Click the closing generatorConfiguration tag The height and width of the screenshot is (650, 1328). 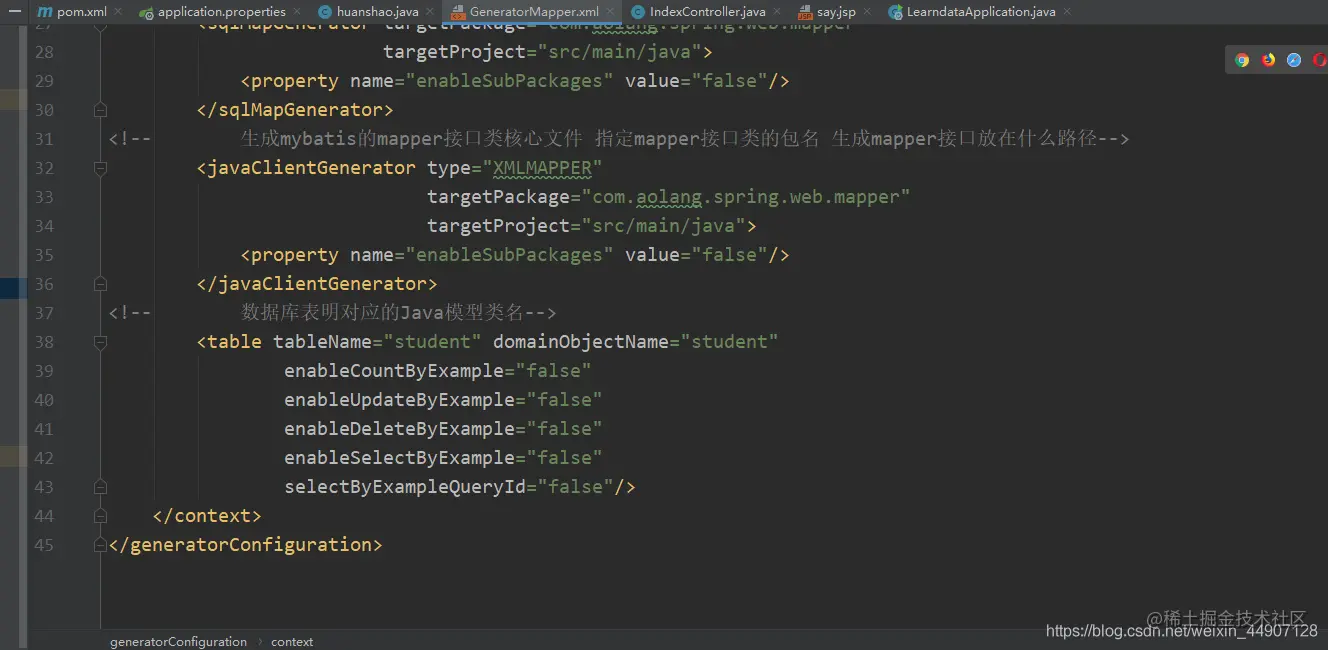click(246, 545)
